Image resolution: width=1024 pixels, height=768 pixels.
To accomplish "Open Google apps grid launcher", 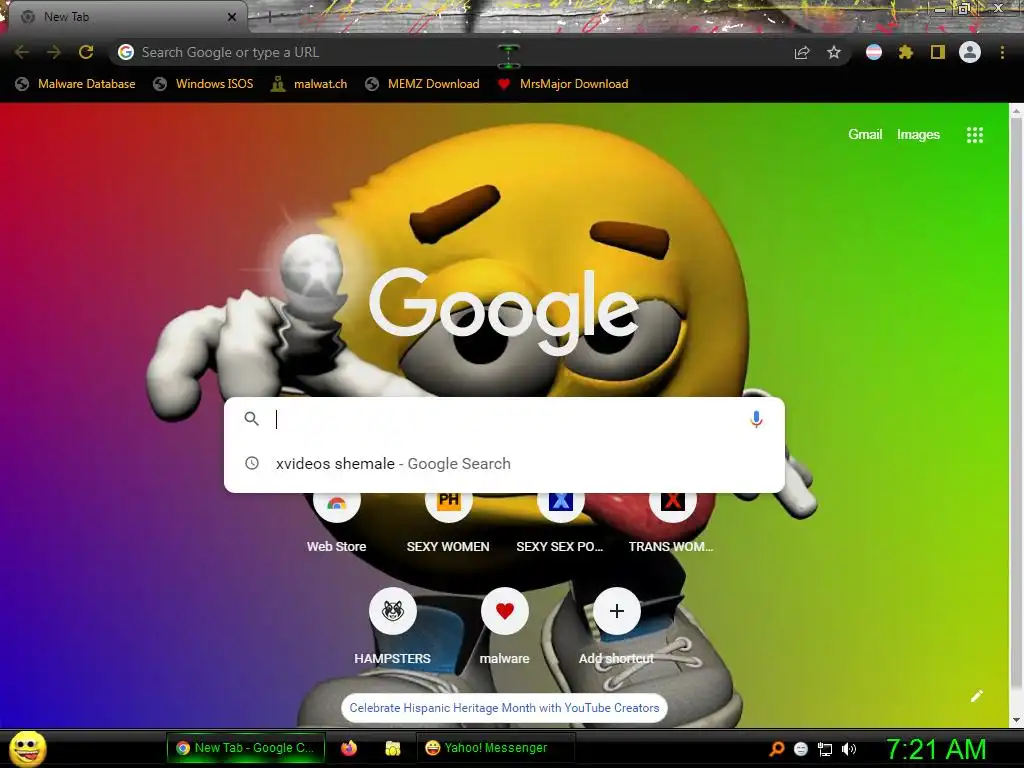I will click(x=975, y=135).
